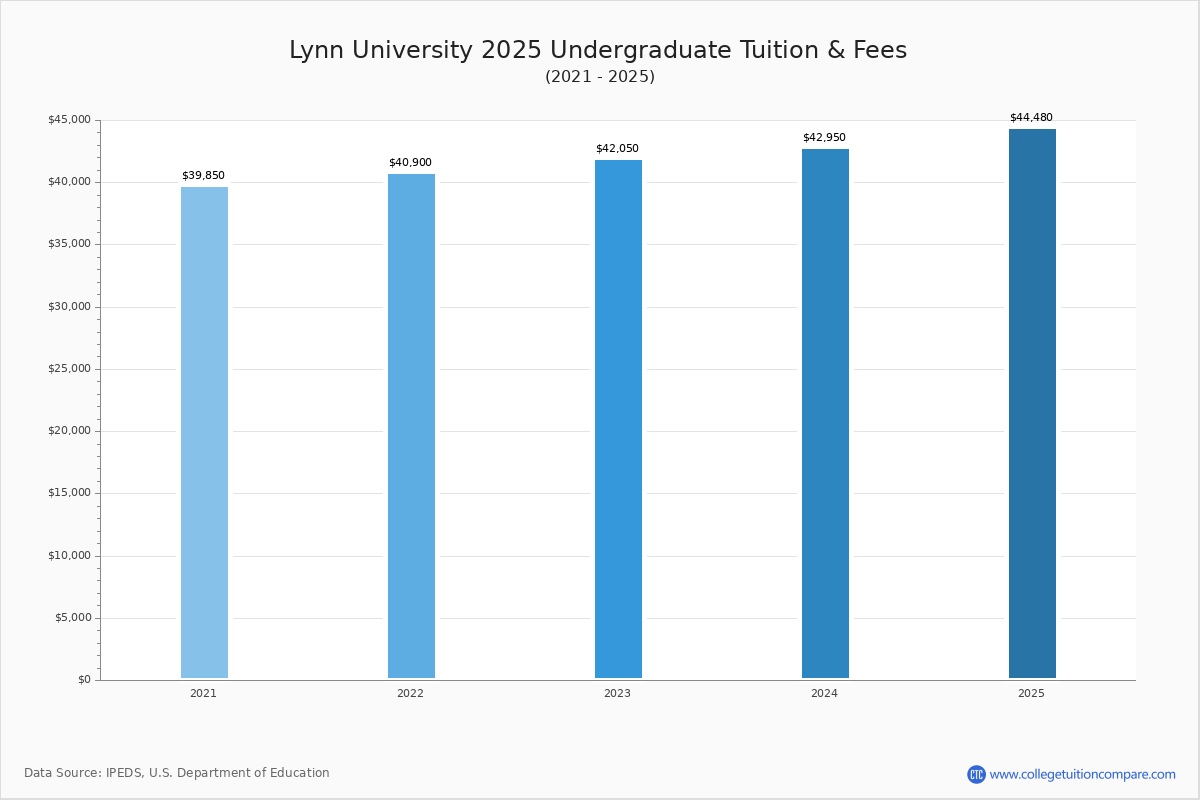
Task: Click the $0 y-axis label
Action: [x=84, y=680]
